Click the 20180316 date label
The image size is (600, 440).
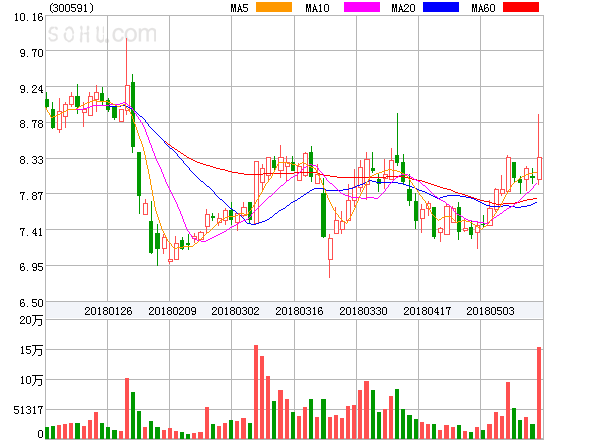click(299, 311)
